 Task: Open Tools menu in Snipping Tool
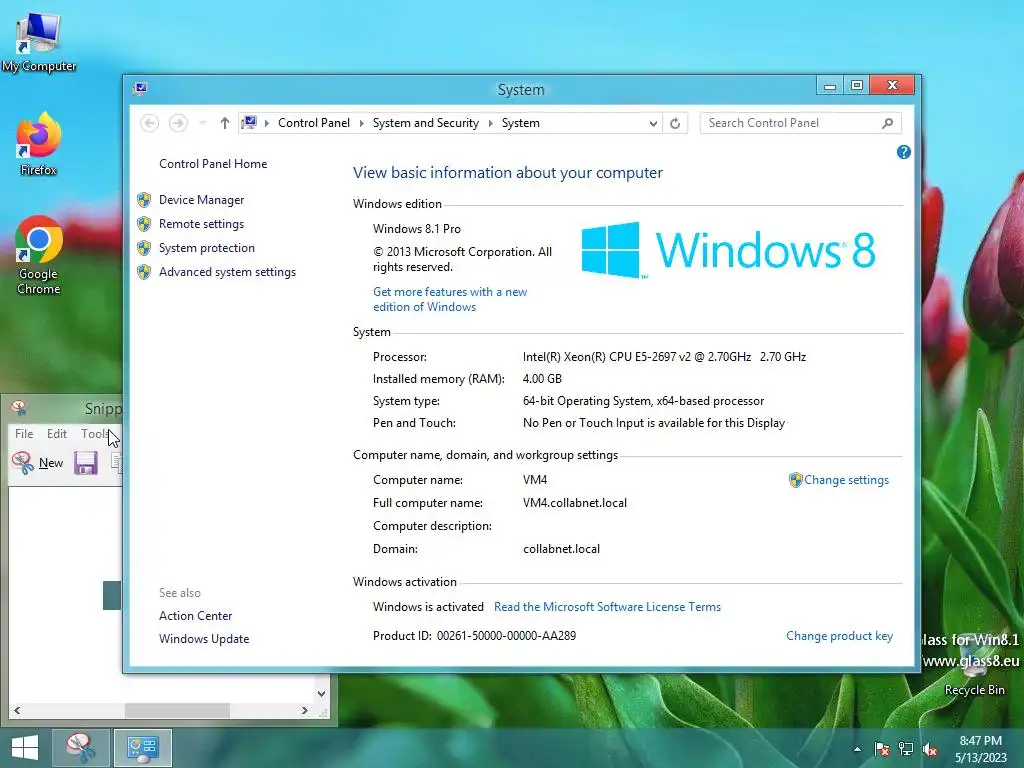[x=95, y=434]
